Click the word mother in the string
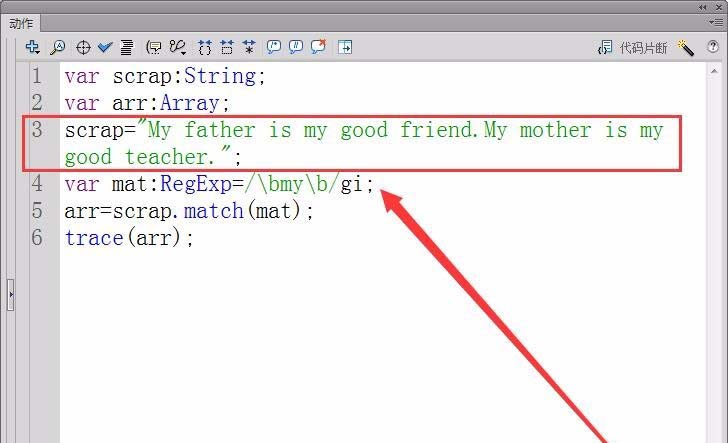 coord(556,130)
